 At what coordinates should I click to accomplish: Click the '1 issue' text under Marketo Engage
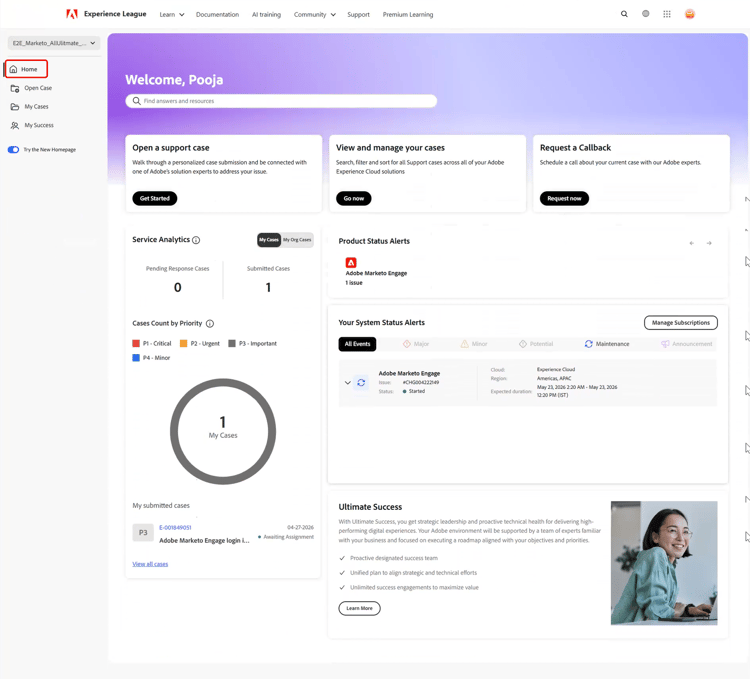coord(354,283)
